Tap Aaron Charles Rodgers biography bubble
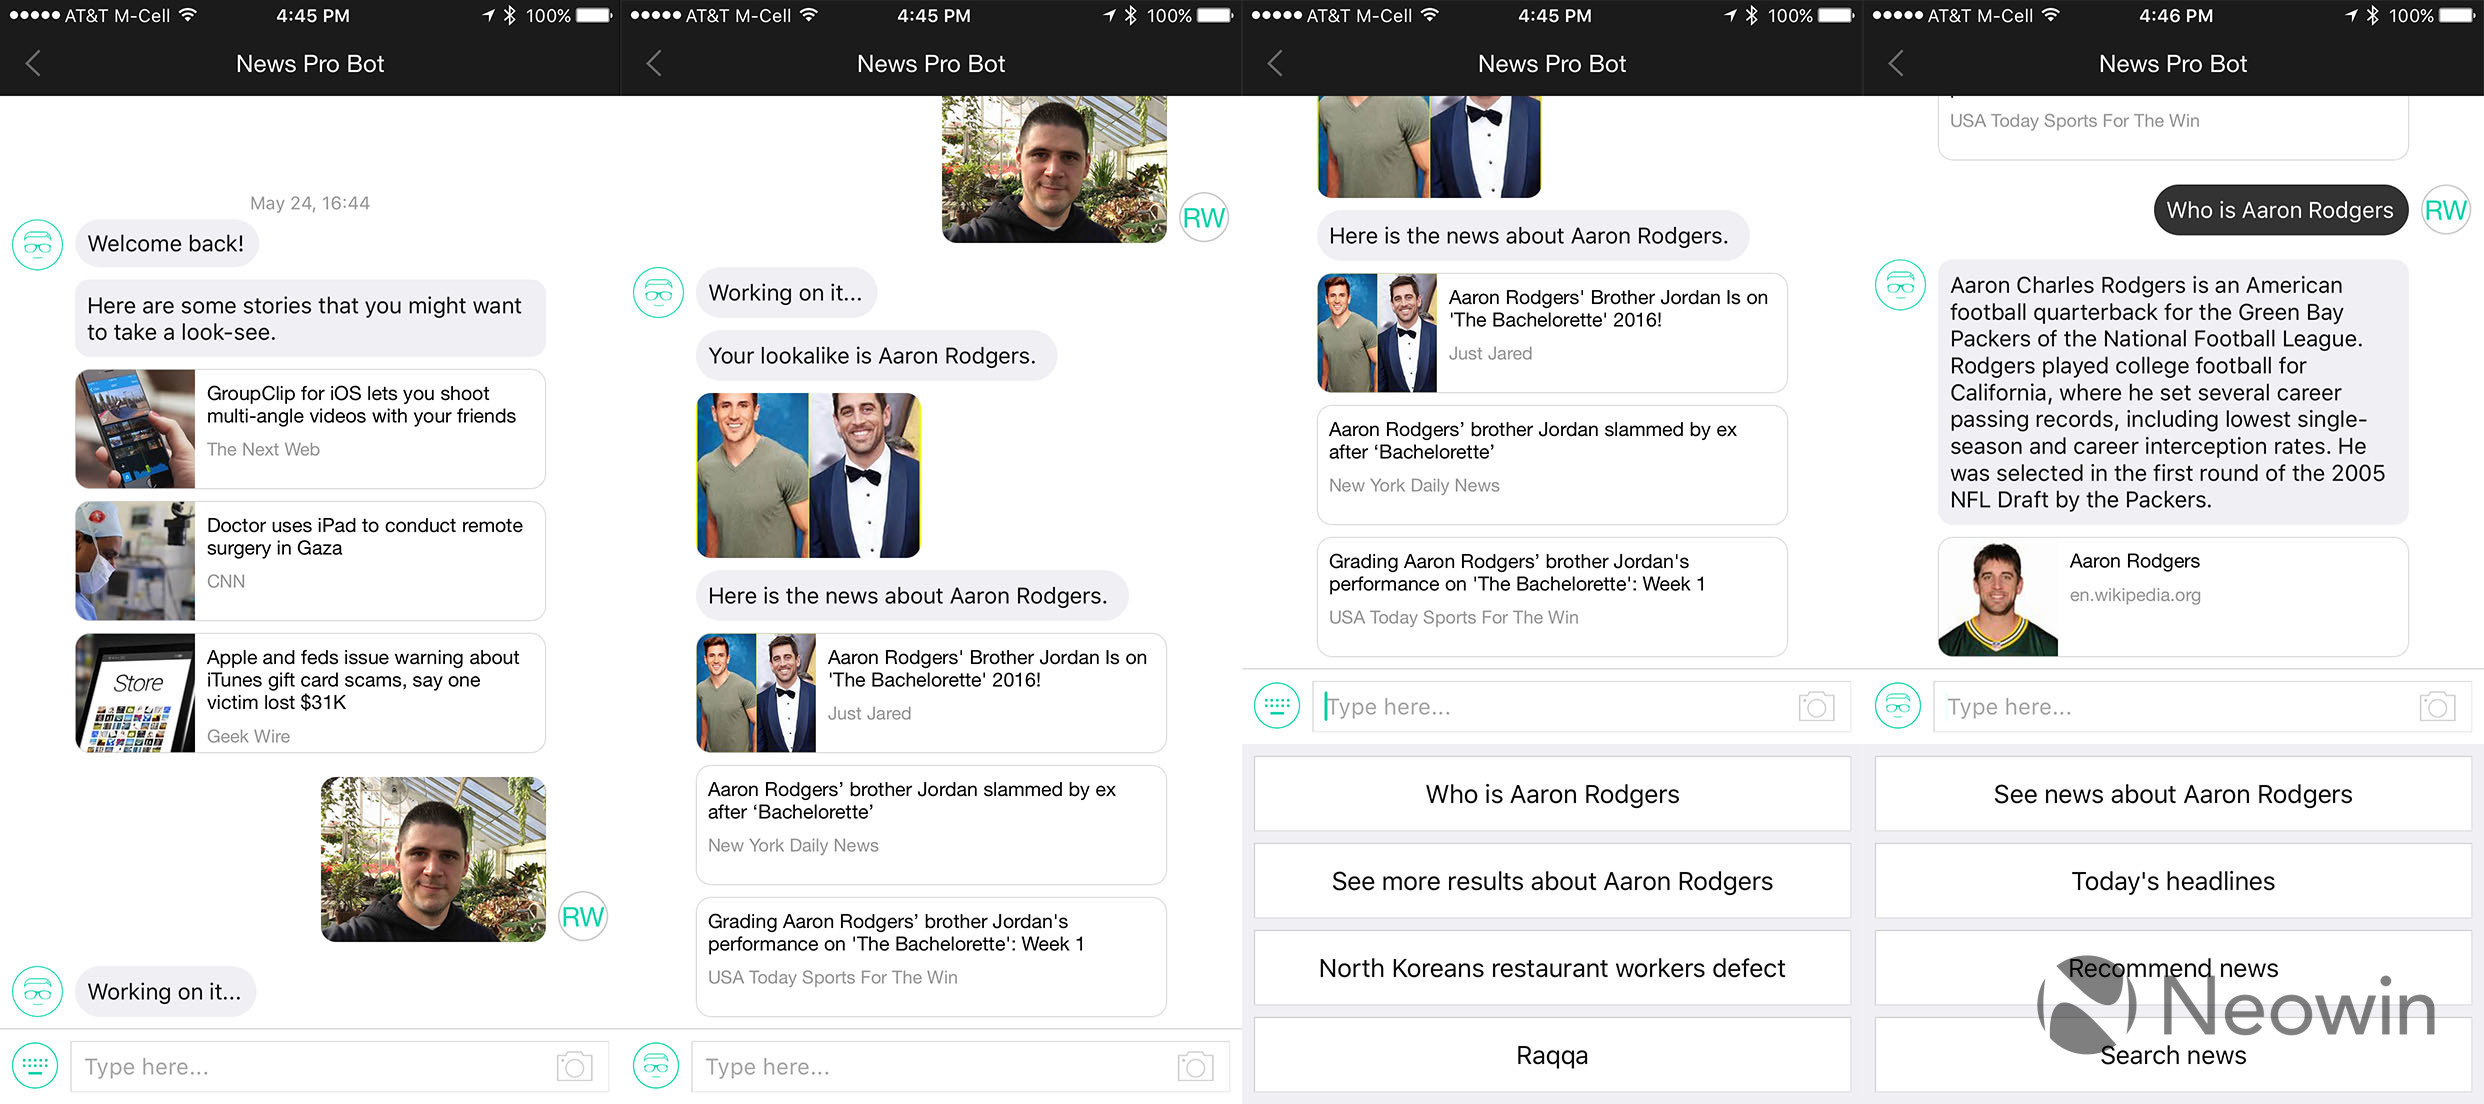The height and width of the screenshot is (1104, 2484). pos(2173,392)
